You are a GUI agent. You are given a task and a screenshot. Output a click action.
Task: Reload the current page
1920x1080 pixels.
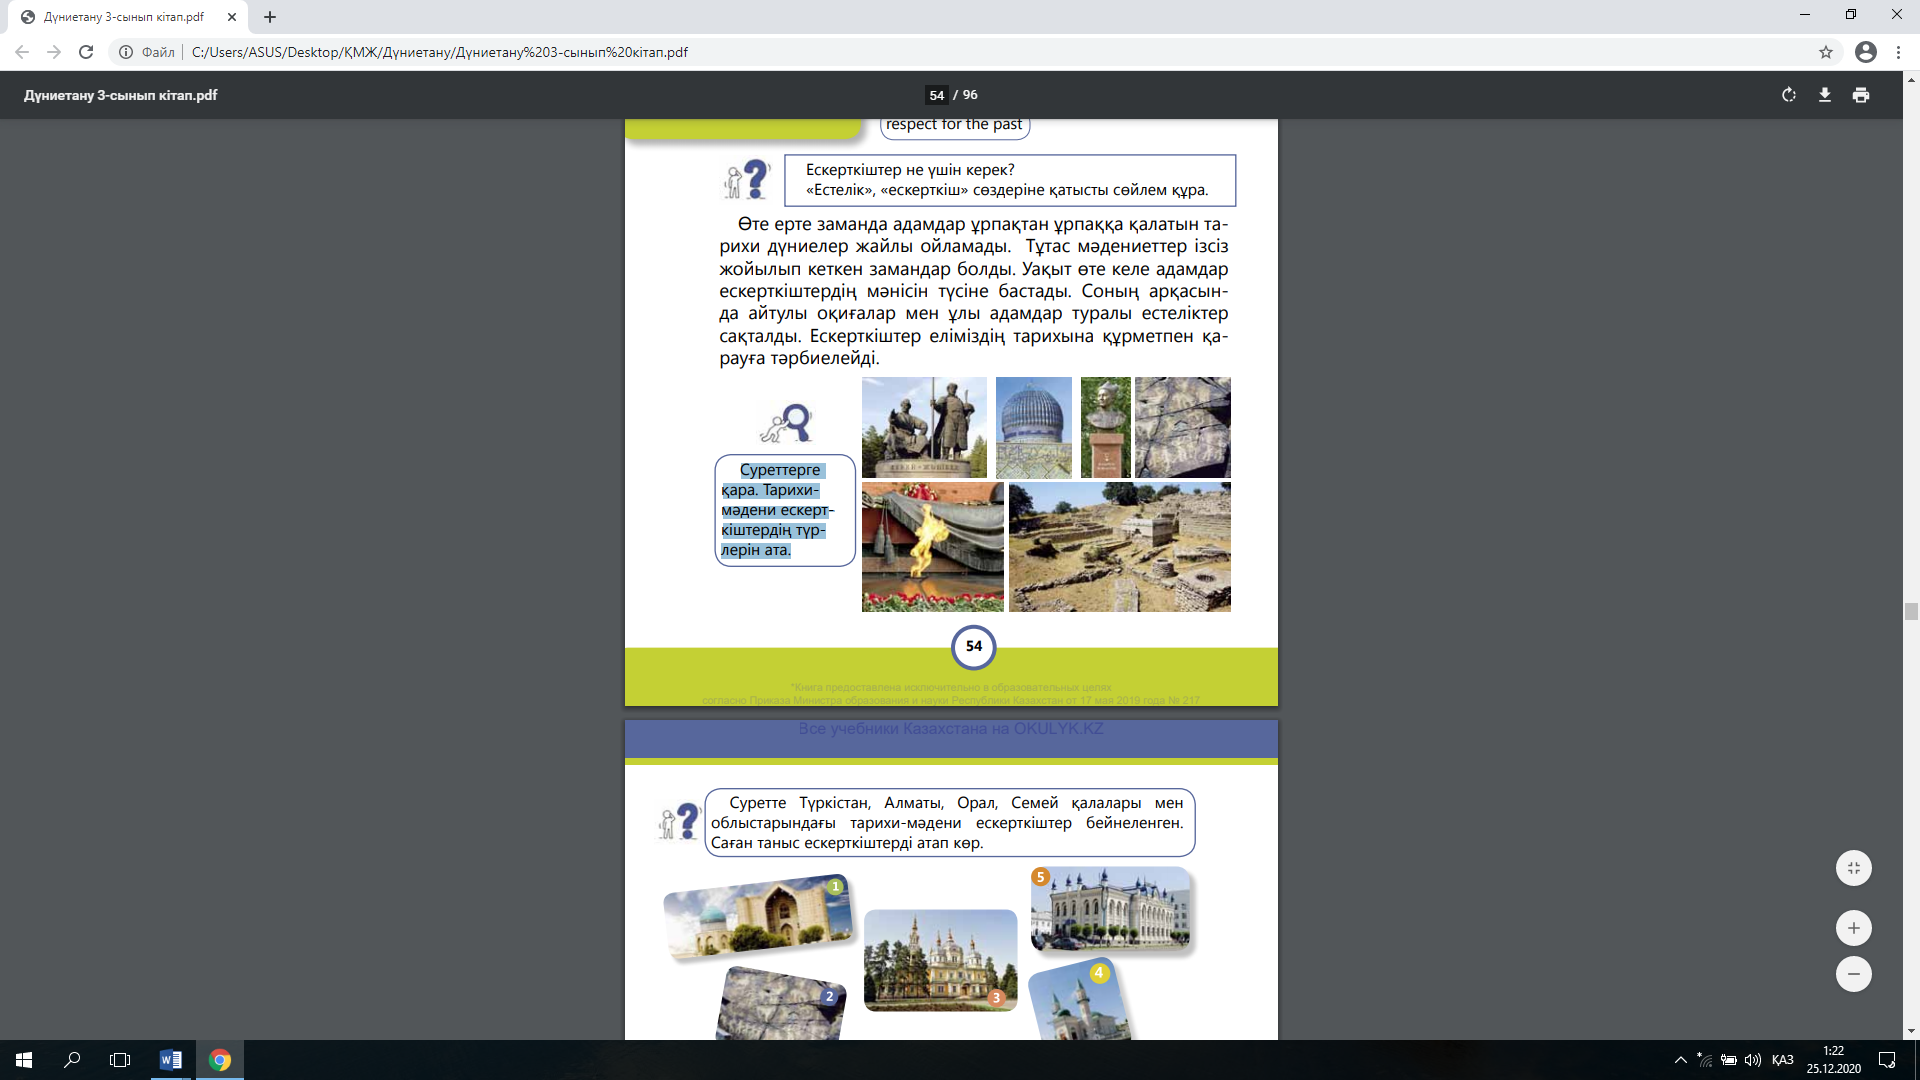tap(86, 52)
